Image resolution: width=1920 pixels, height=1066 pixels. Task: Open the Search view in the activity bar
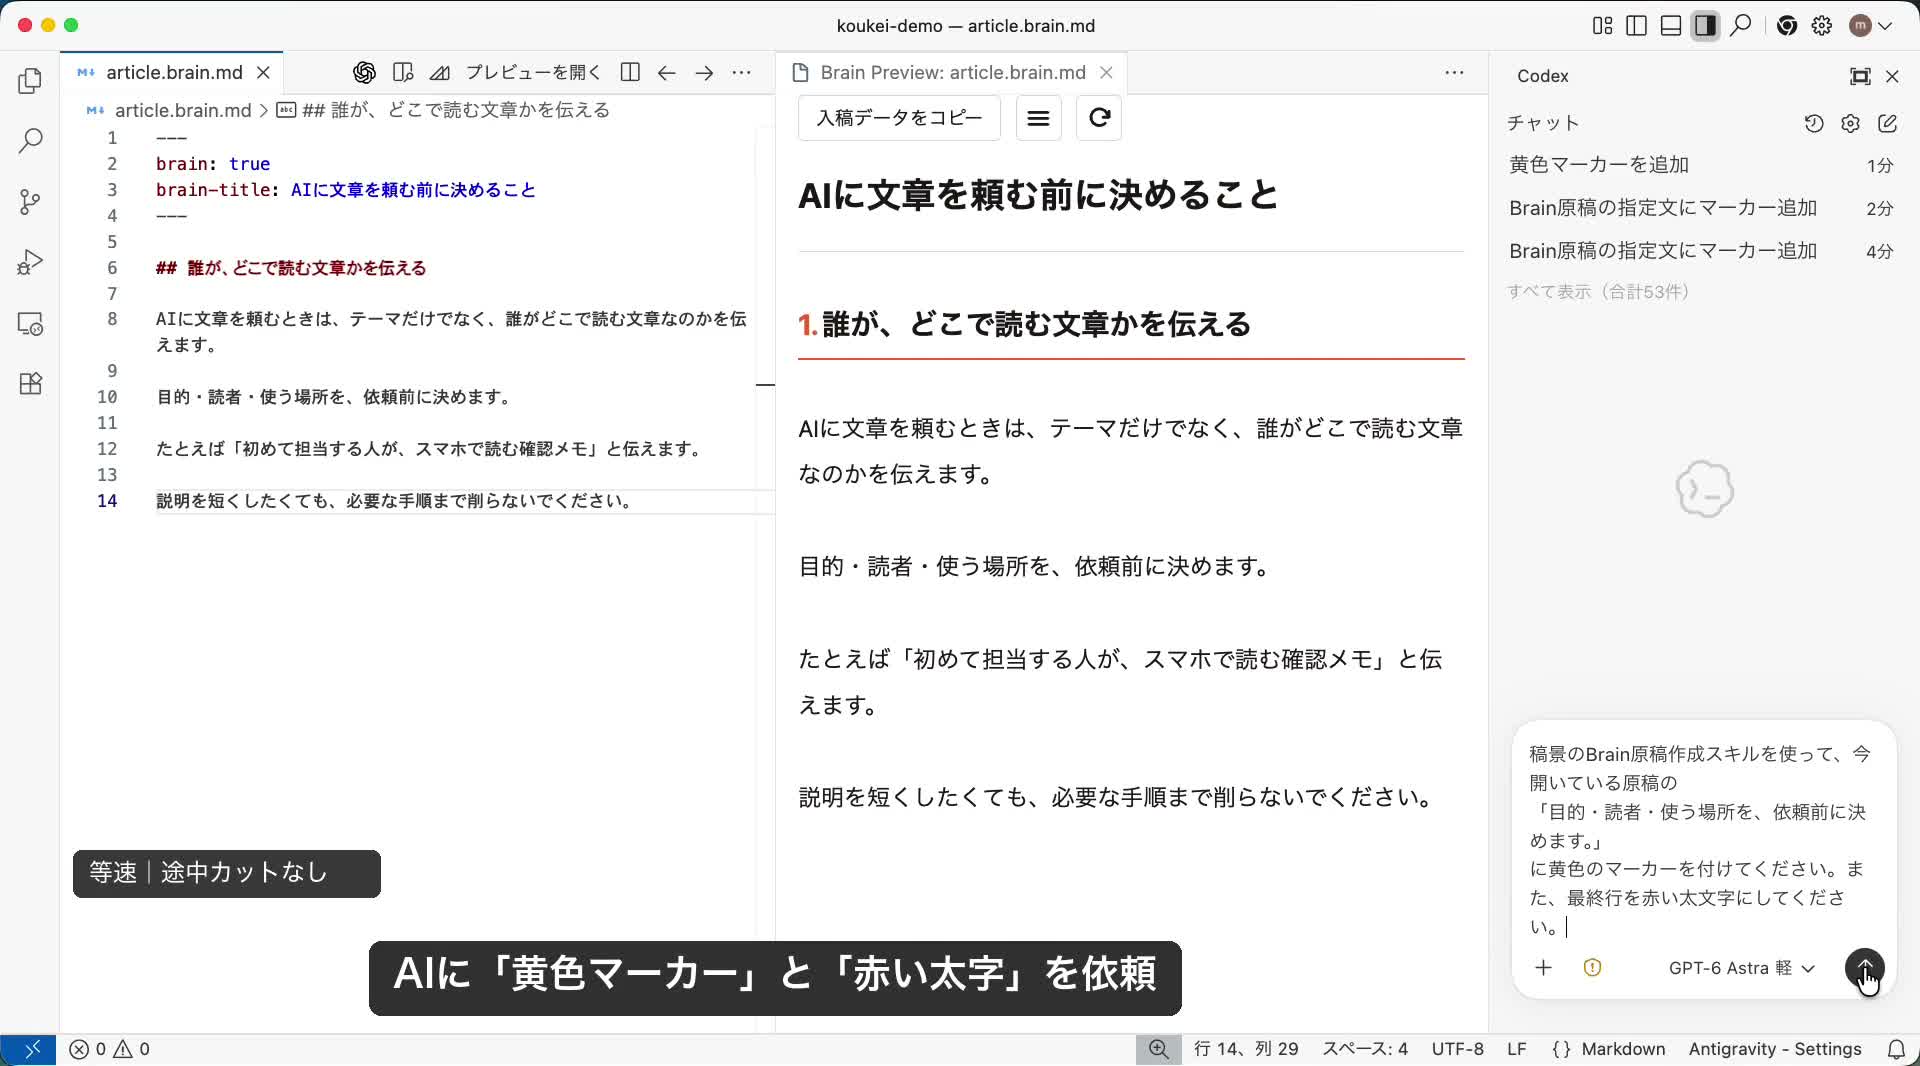[x=30, y=141]
